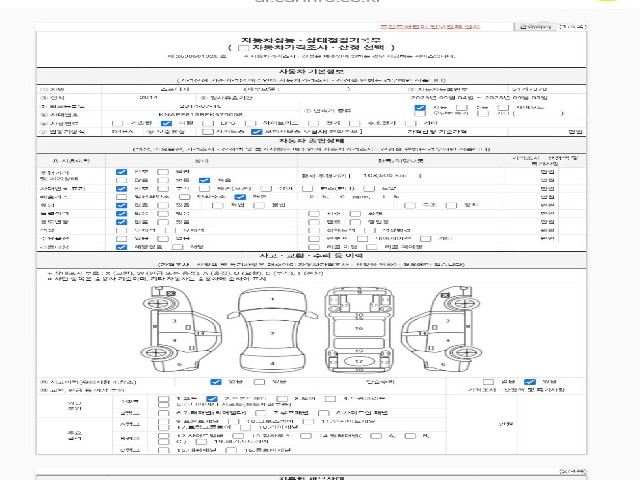Toggle the checked insurer warranty checkbox
This screenshot has width=640, height=480.
coord(257,132)
